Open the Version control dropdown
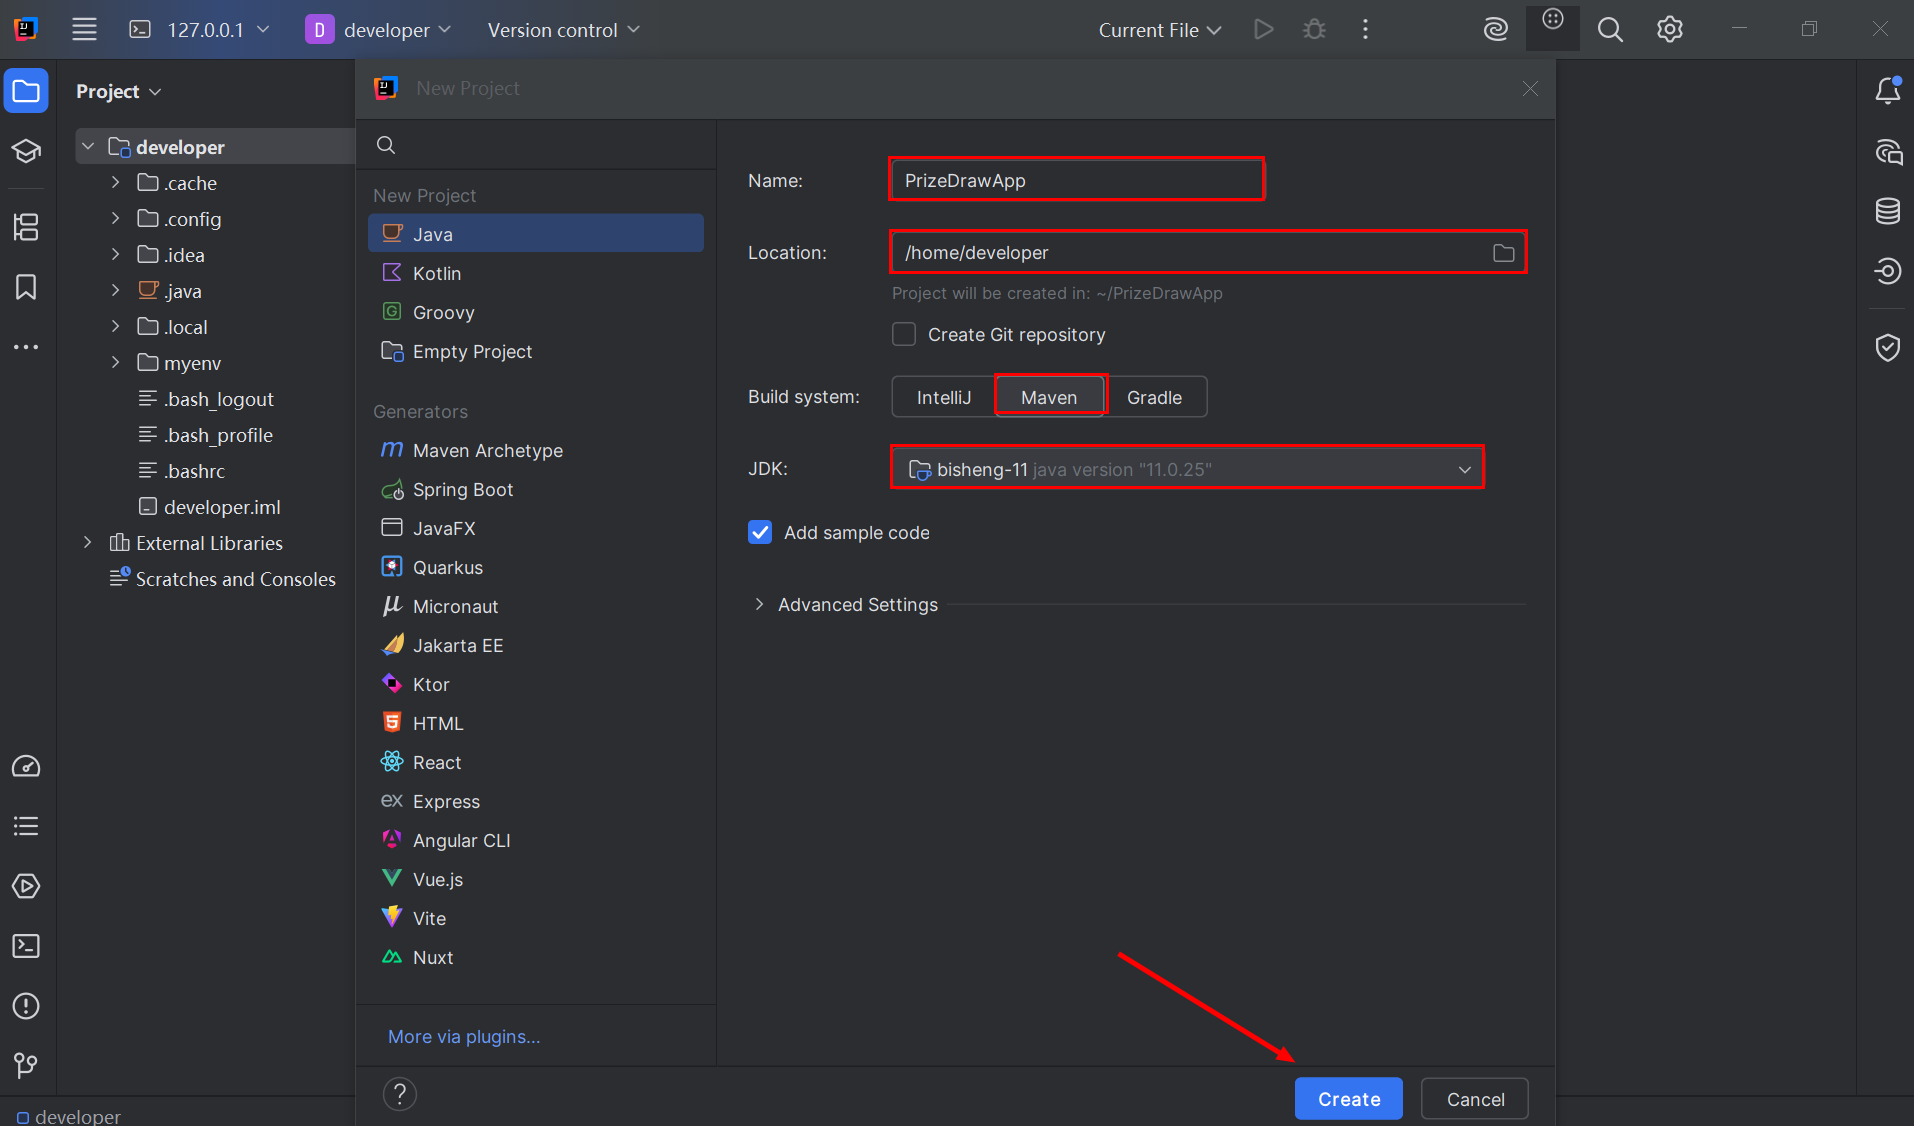 (563, 30)
